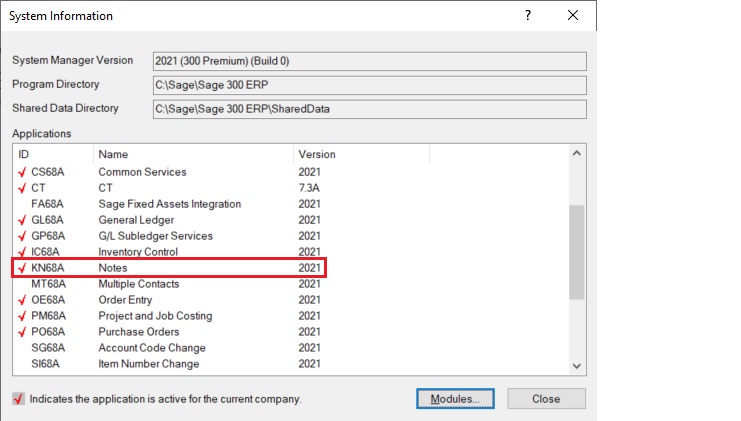Click the Shared Data Directory field
This screenshot has width=741, height=421.
point(370,109)
